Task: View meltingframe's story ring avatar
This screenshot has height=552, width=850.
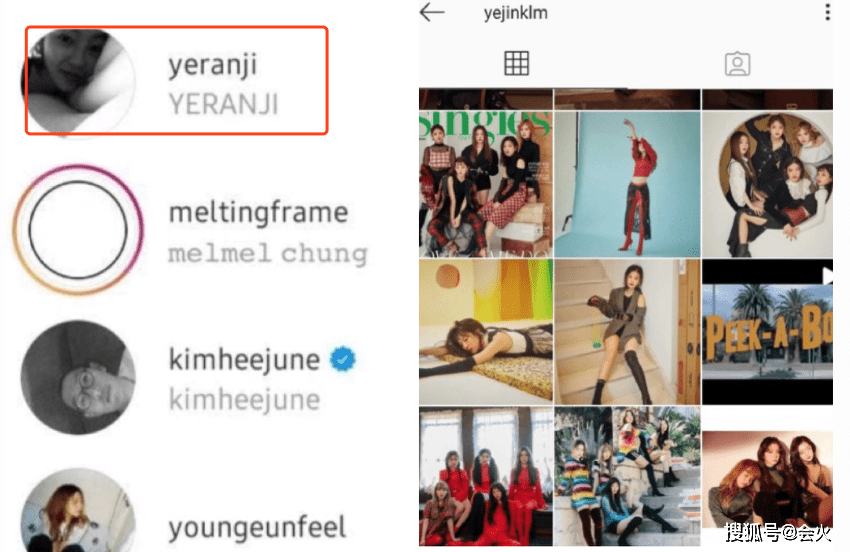Action: coord(78,229)
